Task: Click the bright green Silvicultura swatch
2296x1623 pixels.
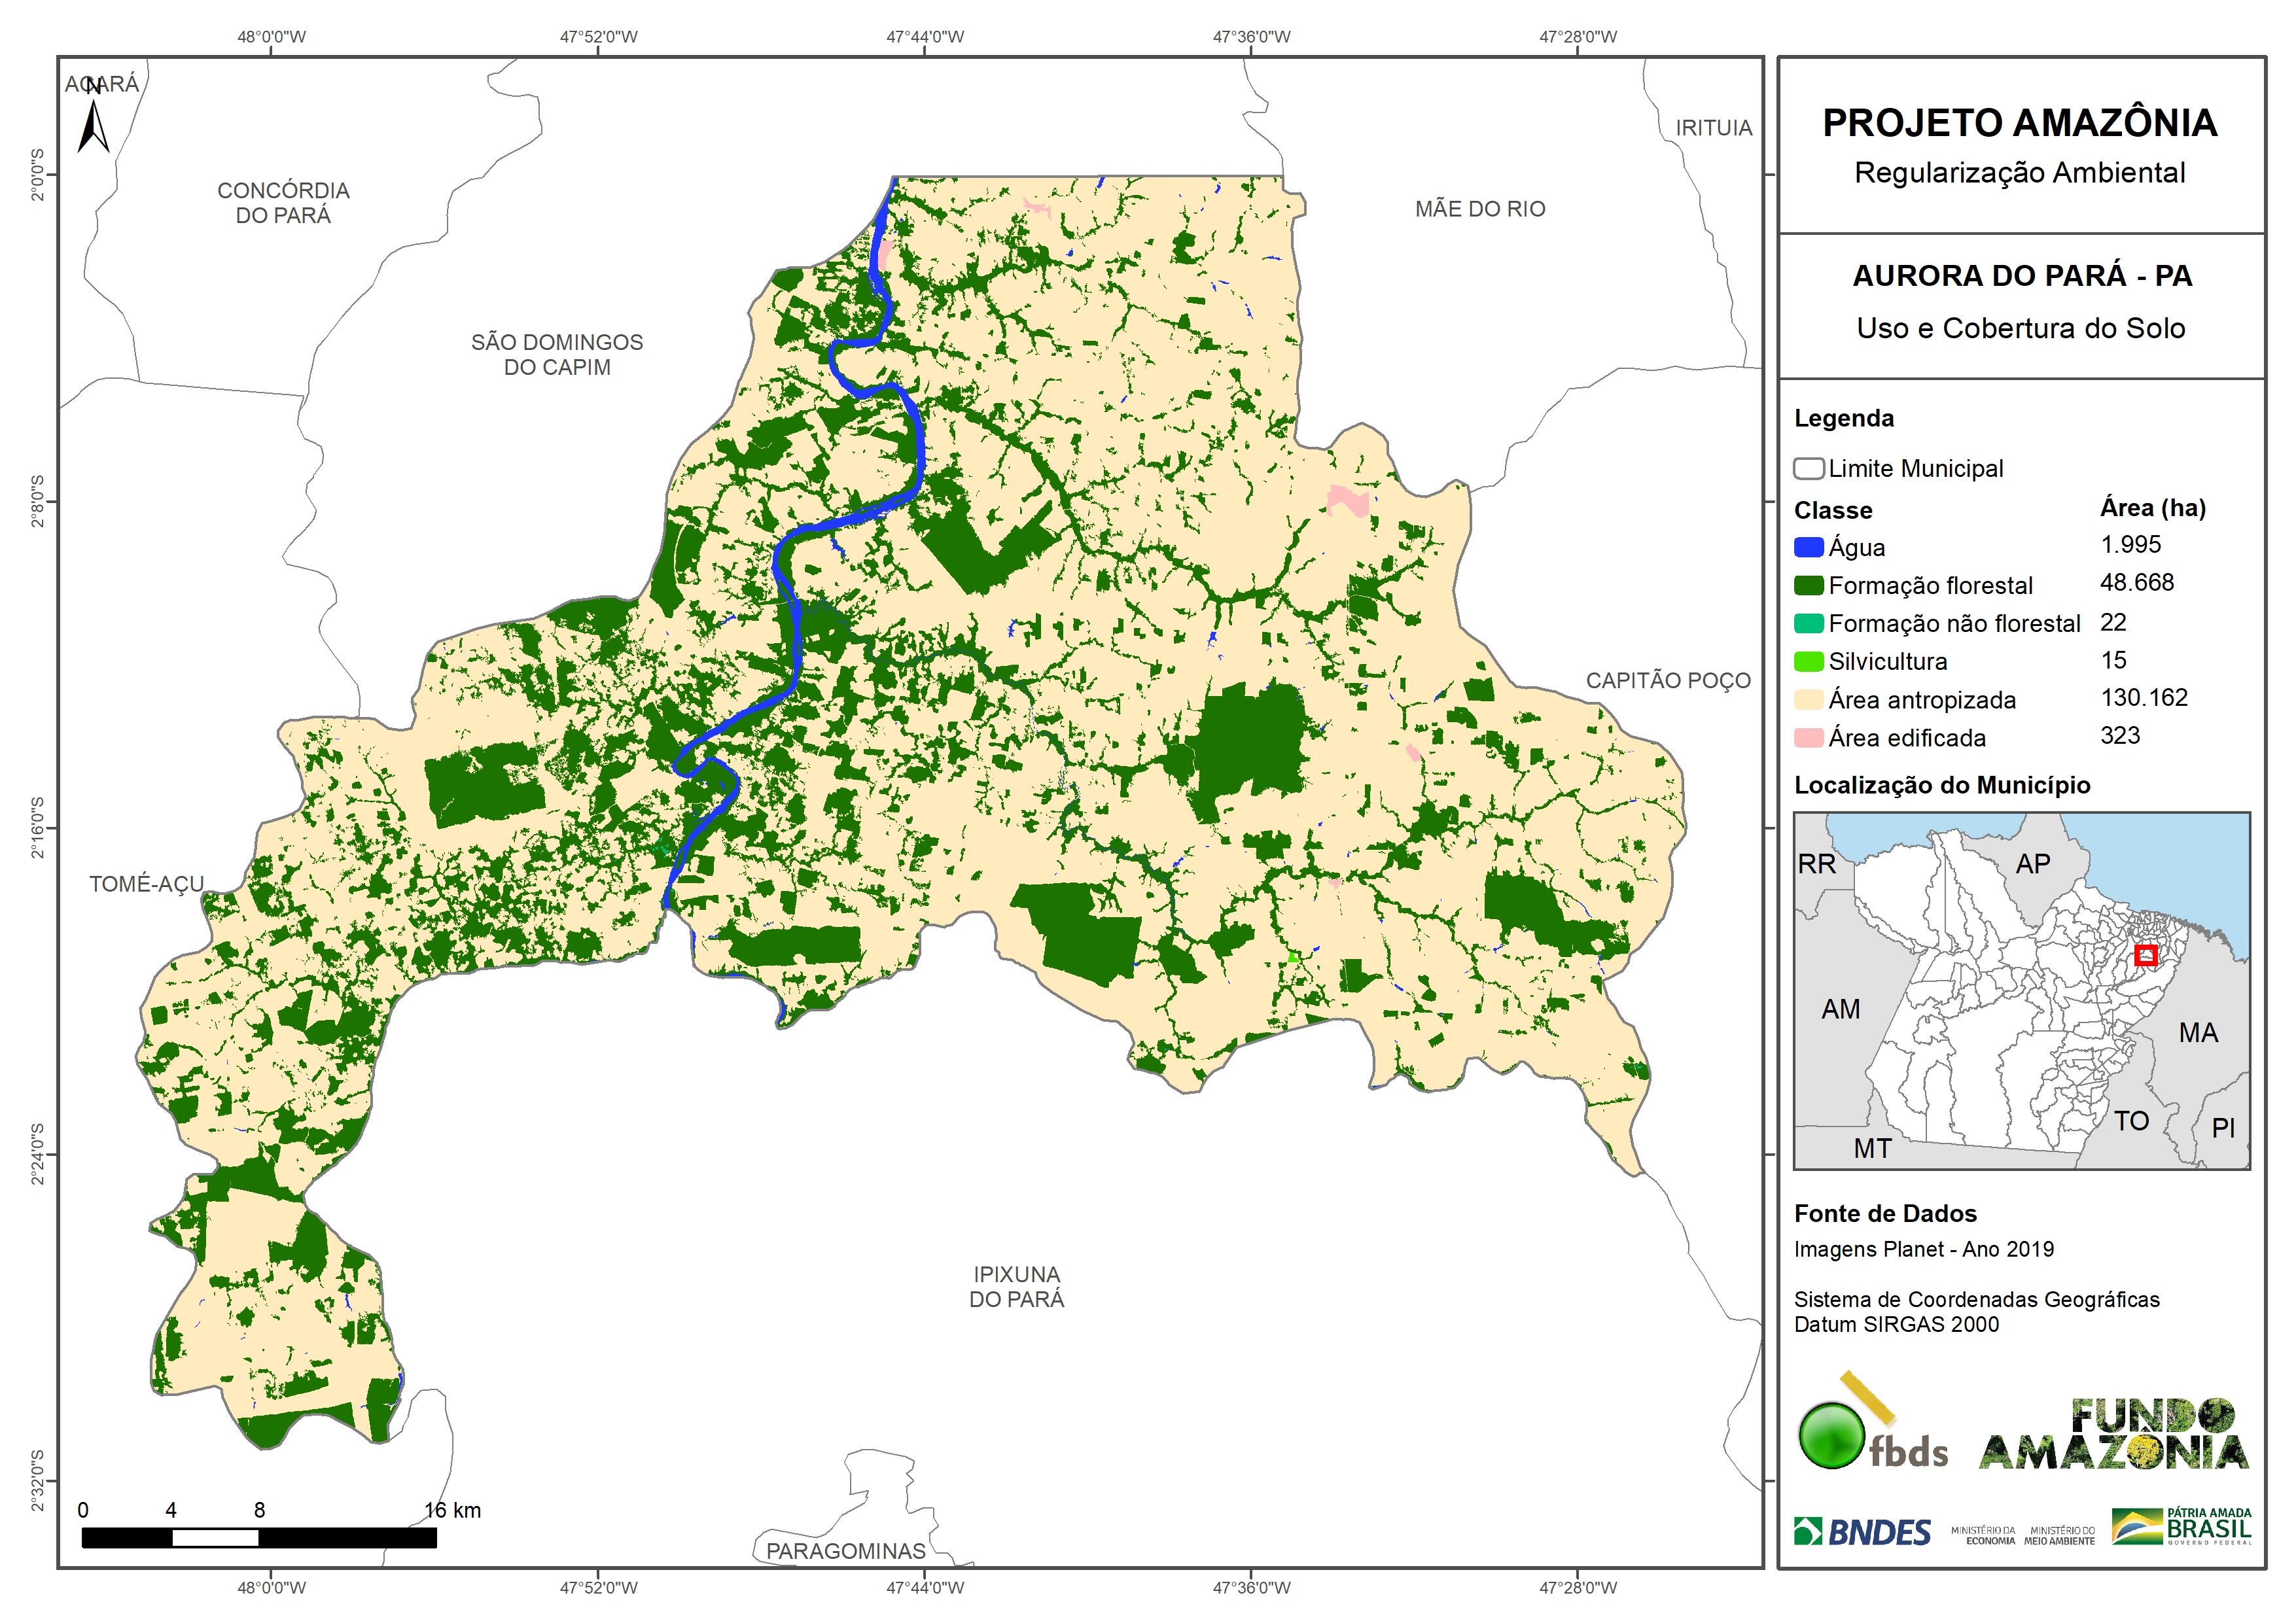Action: (x=1808, y=661)
